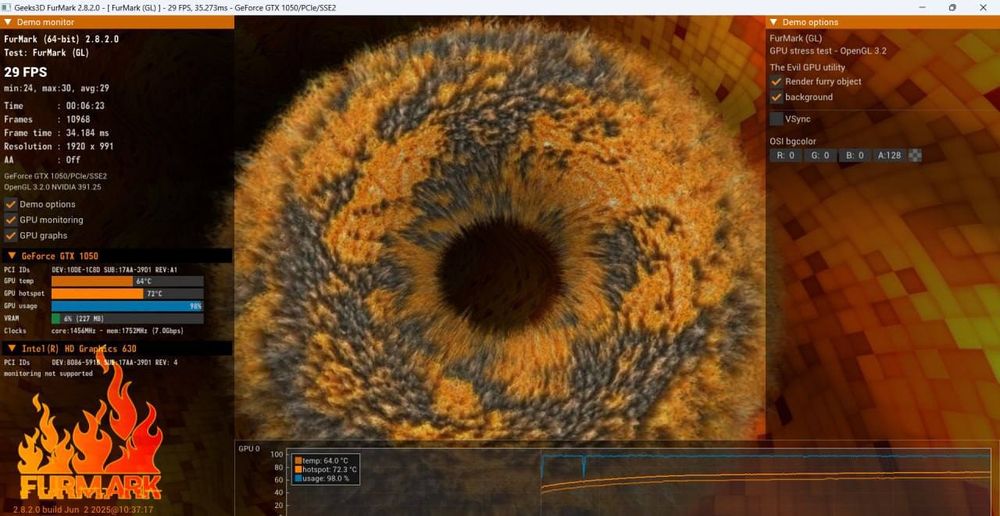Restore down the FurMark window
This screenshot has width=1000, height=516.
point(952,8)
